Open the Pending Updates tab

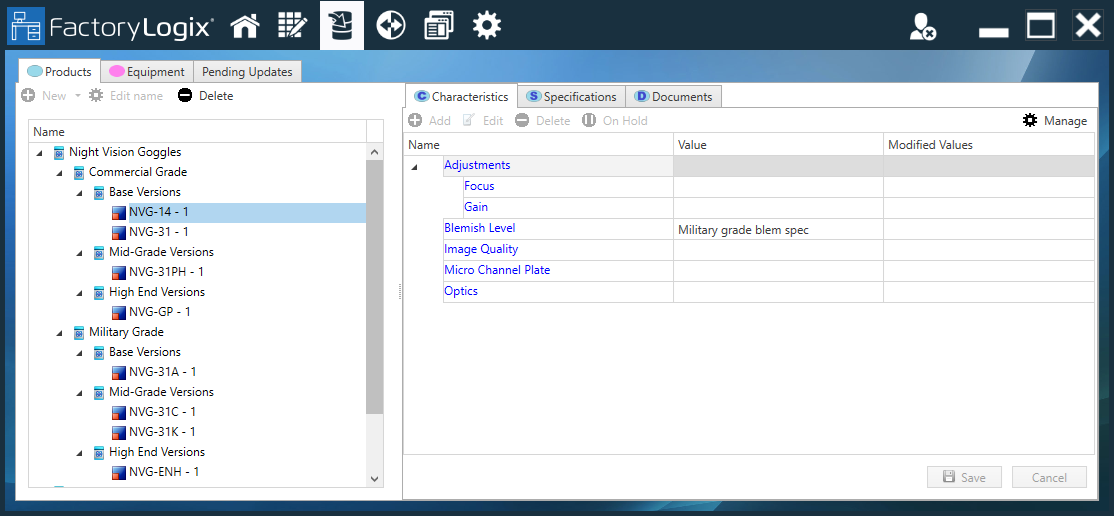[247, 72]
